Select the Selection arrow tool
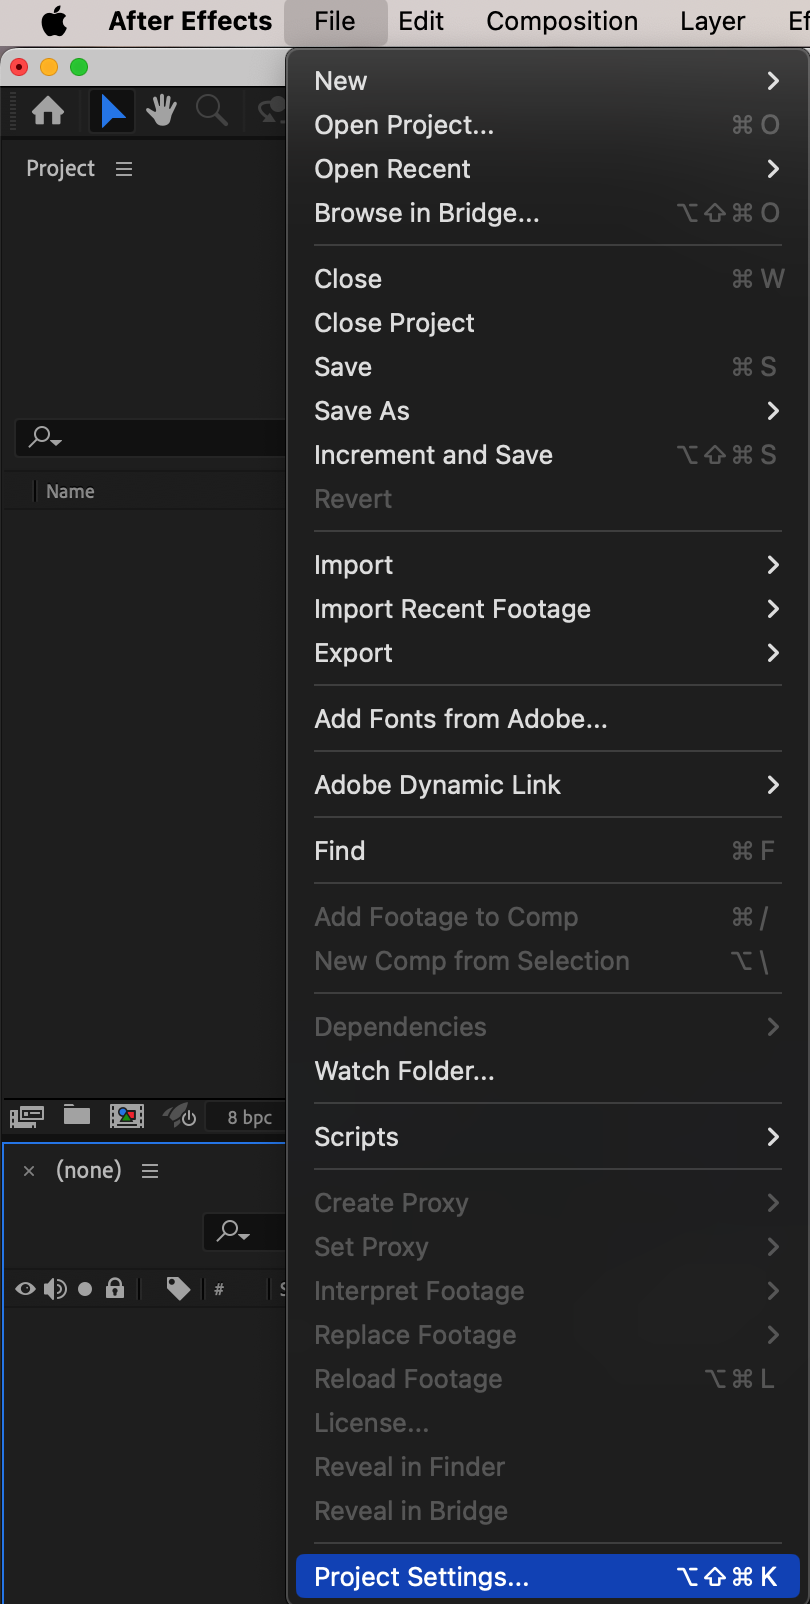 (113, 111)
